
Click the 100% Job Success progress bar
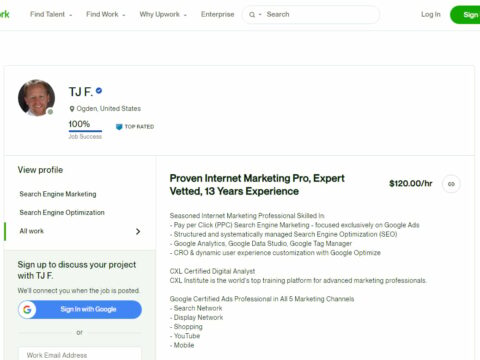85,131
